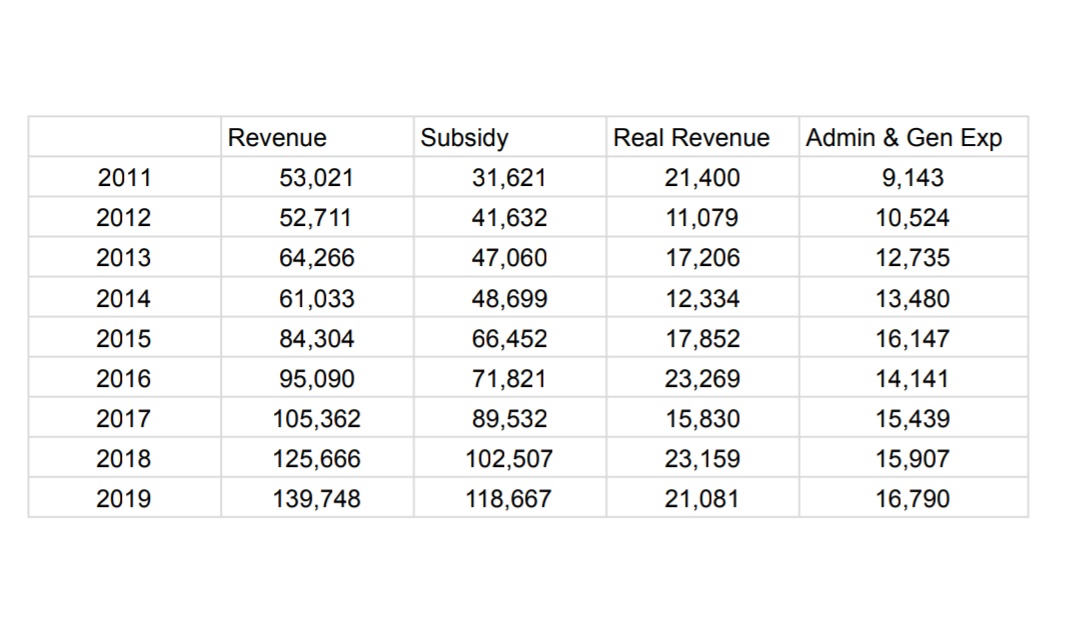Image resolution: width=1079 pixels, height=635 pixels.
Task: Choose admin expense cell 10,524
Action: coord(912,217)
